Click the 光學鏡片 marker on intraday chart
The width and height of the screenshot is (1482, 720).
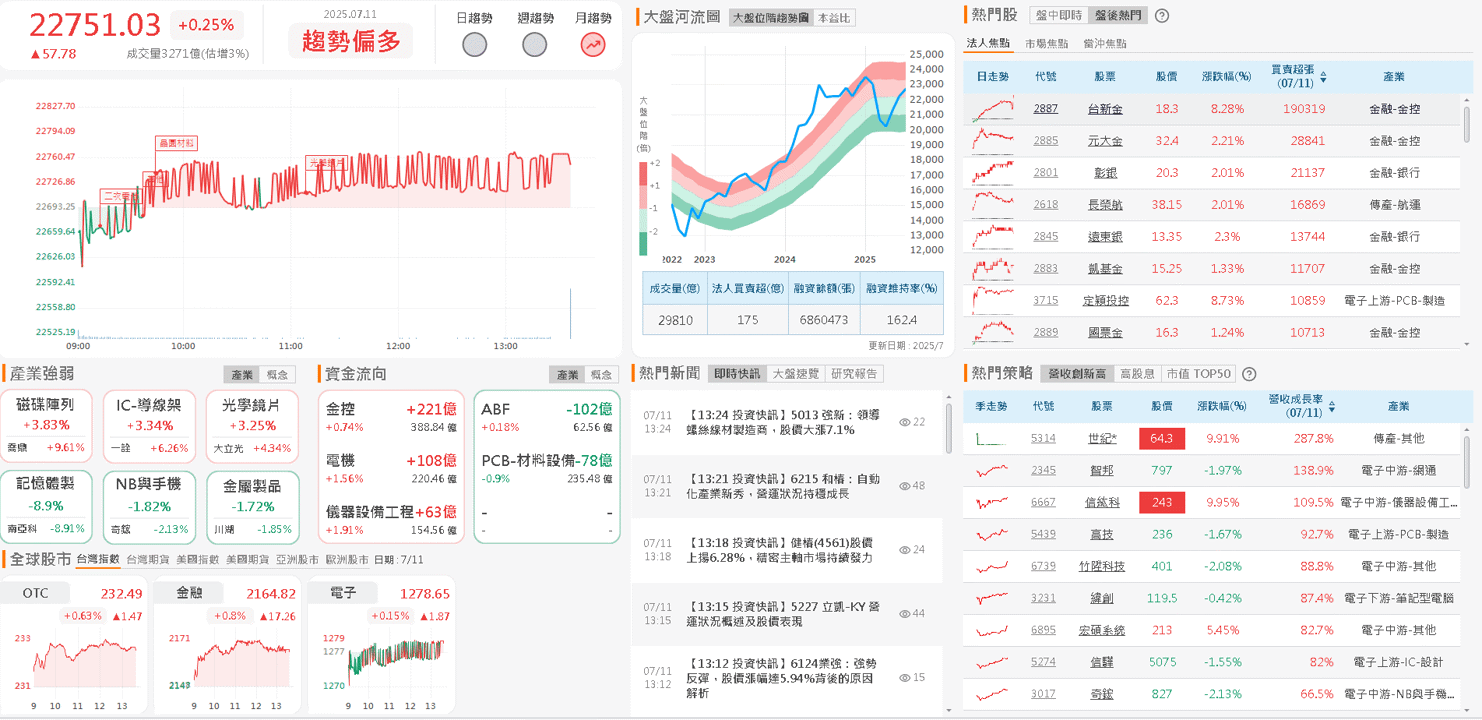click(326, 161)
